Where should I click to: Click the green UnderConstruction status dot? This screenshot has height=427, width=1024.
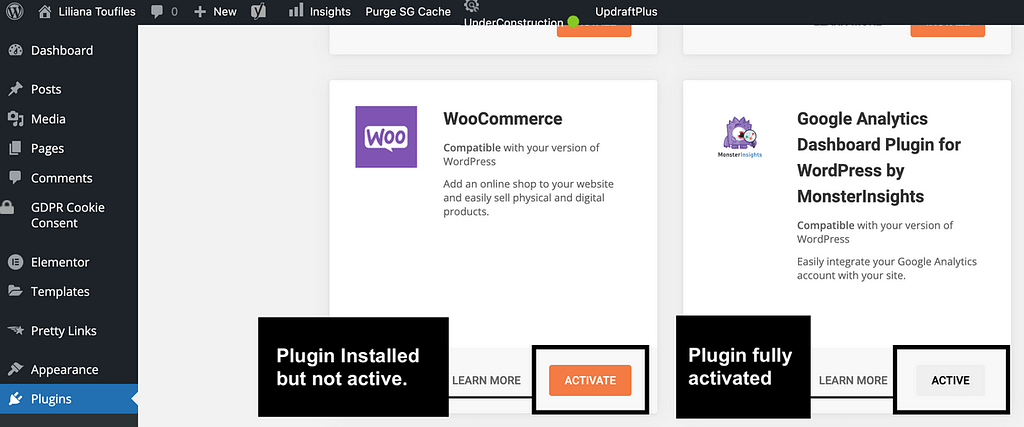point(573,22)
